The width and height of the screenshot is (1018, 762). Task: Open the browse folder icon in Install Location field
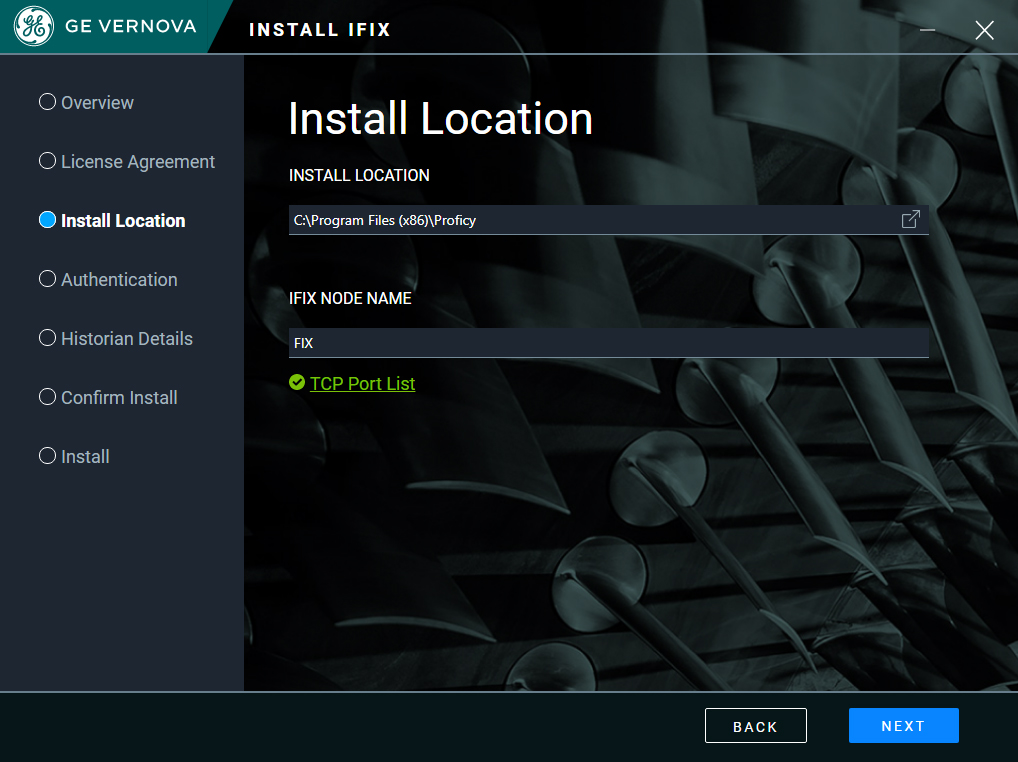[911, 219]
